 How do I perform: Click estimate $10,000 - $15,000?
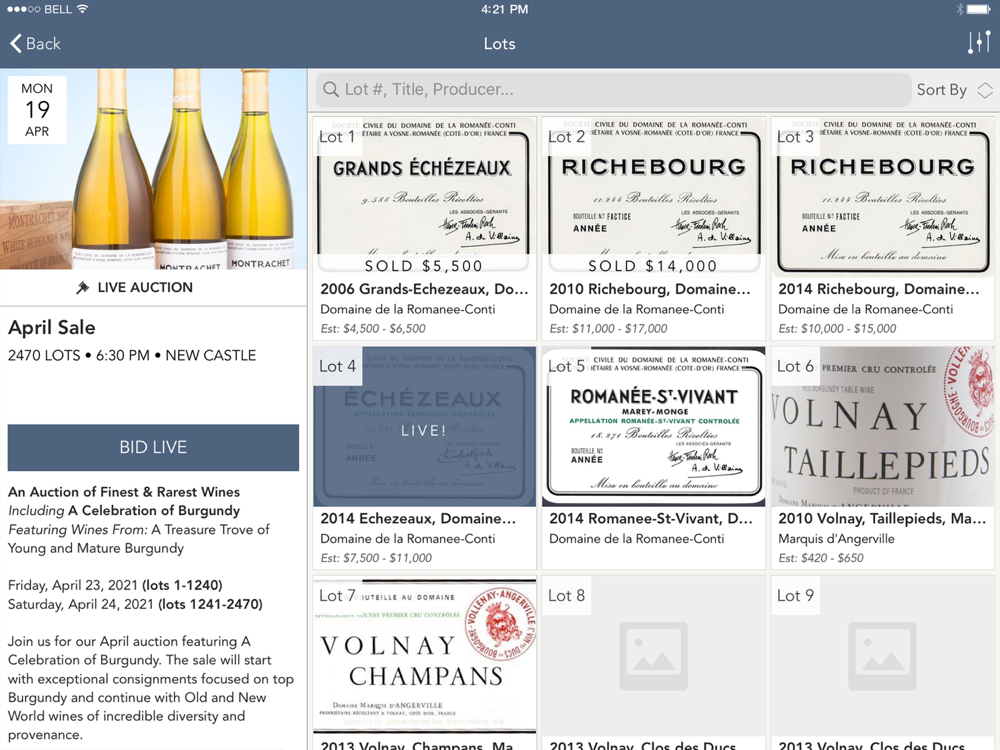(x=837, y=328)
